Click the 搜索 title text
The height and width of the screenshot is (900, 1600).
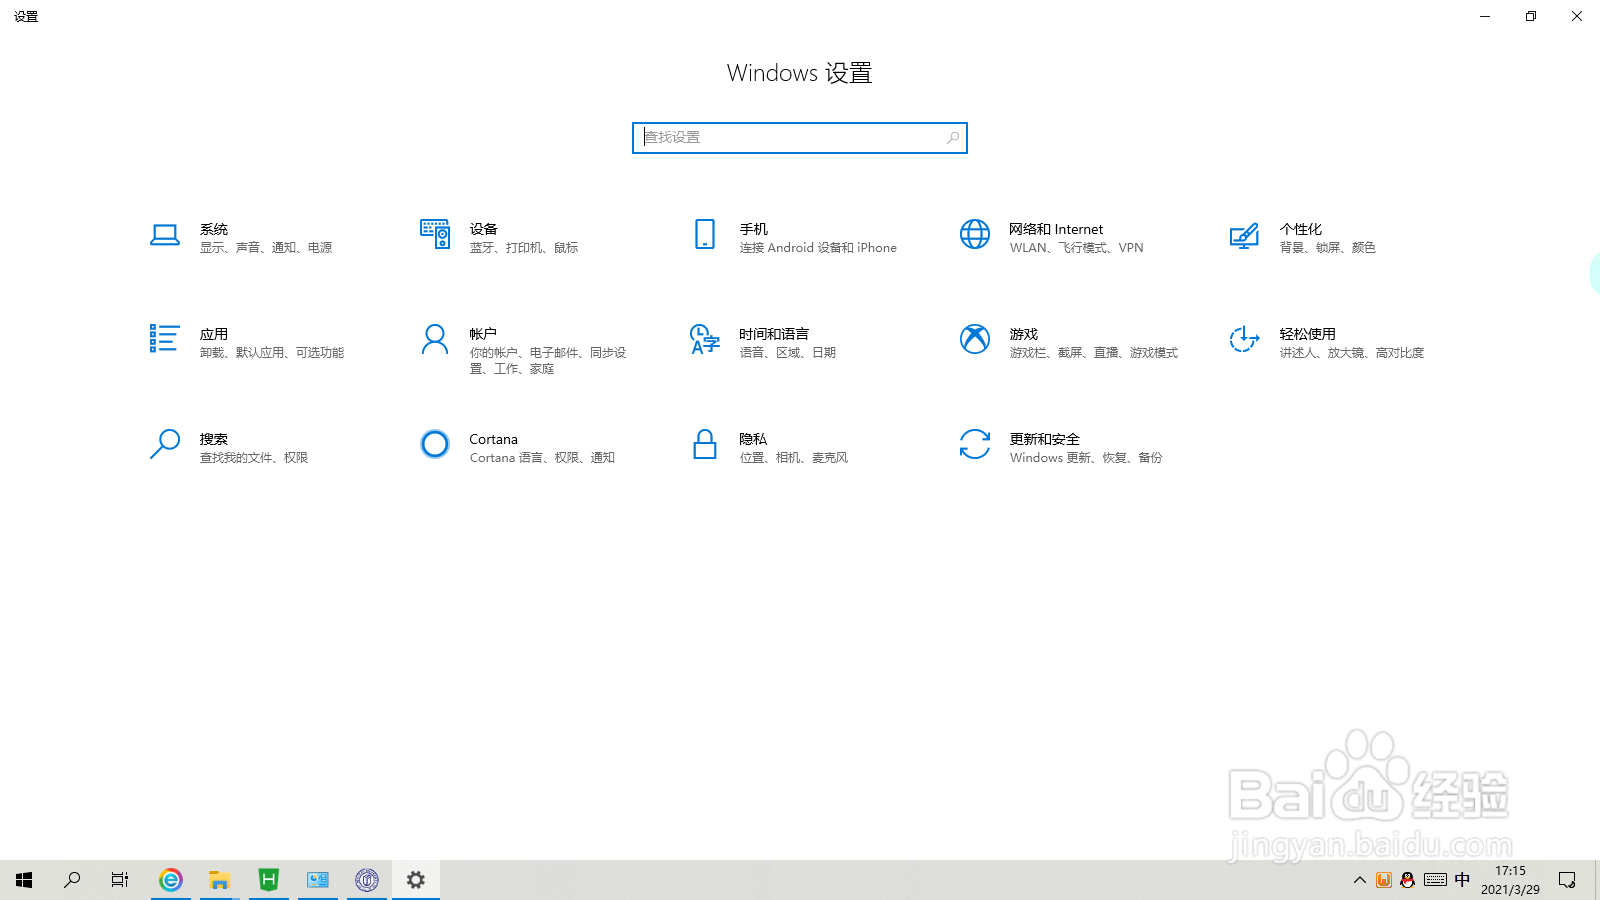click(214, 439)
